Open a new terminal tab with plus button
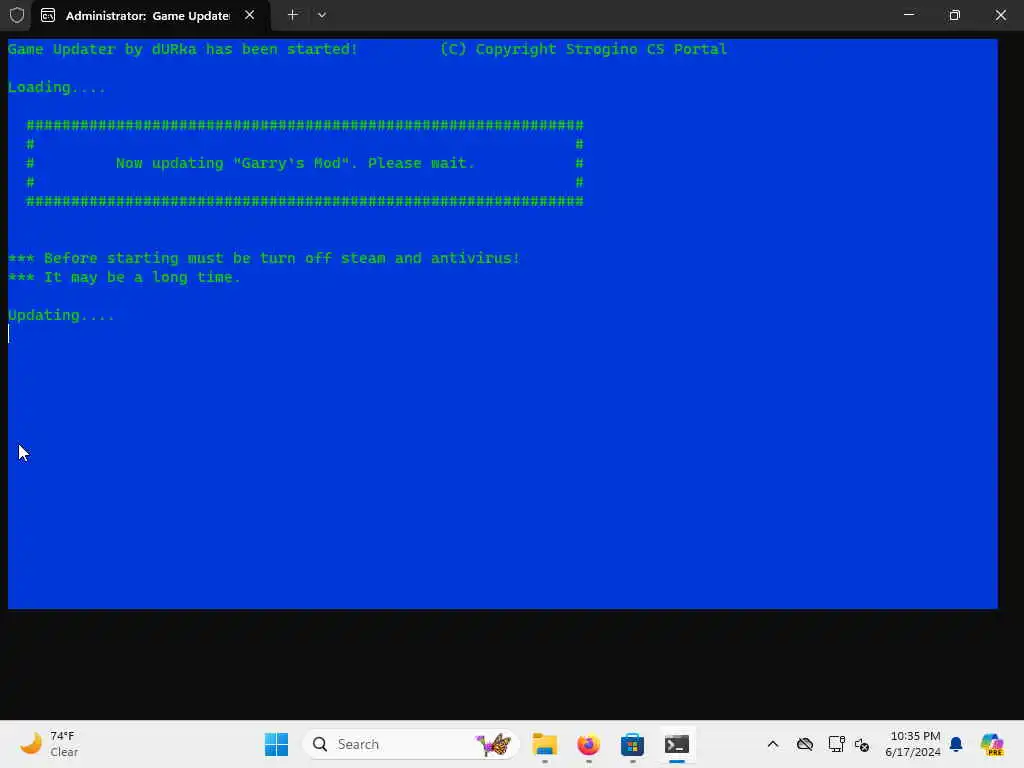 click(x=293, y=15)
